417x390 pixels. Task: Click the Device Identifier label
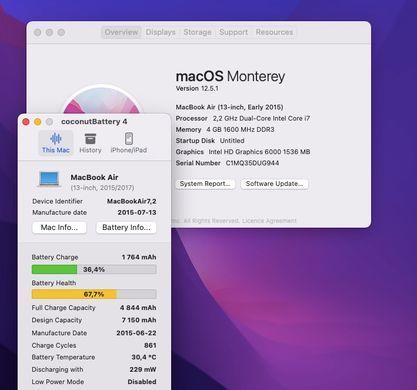tap(57, 201)
